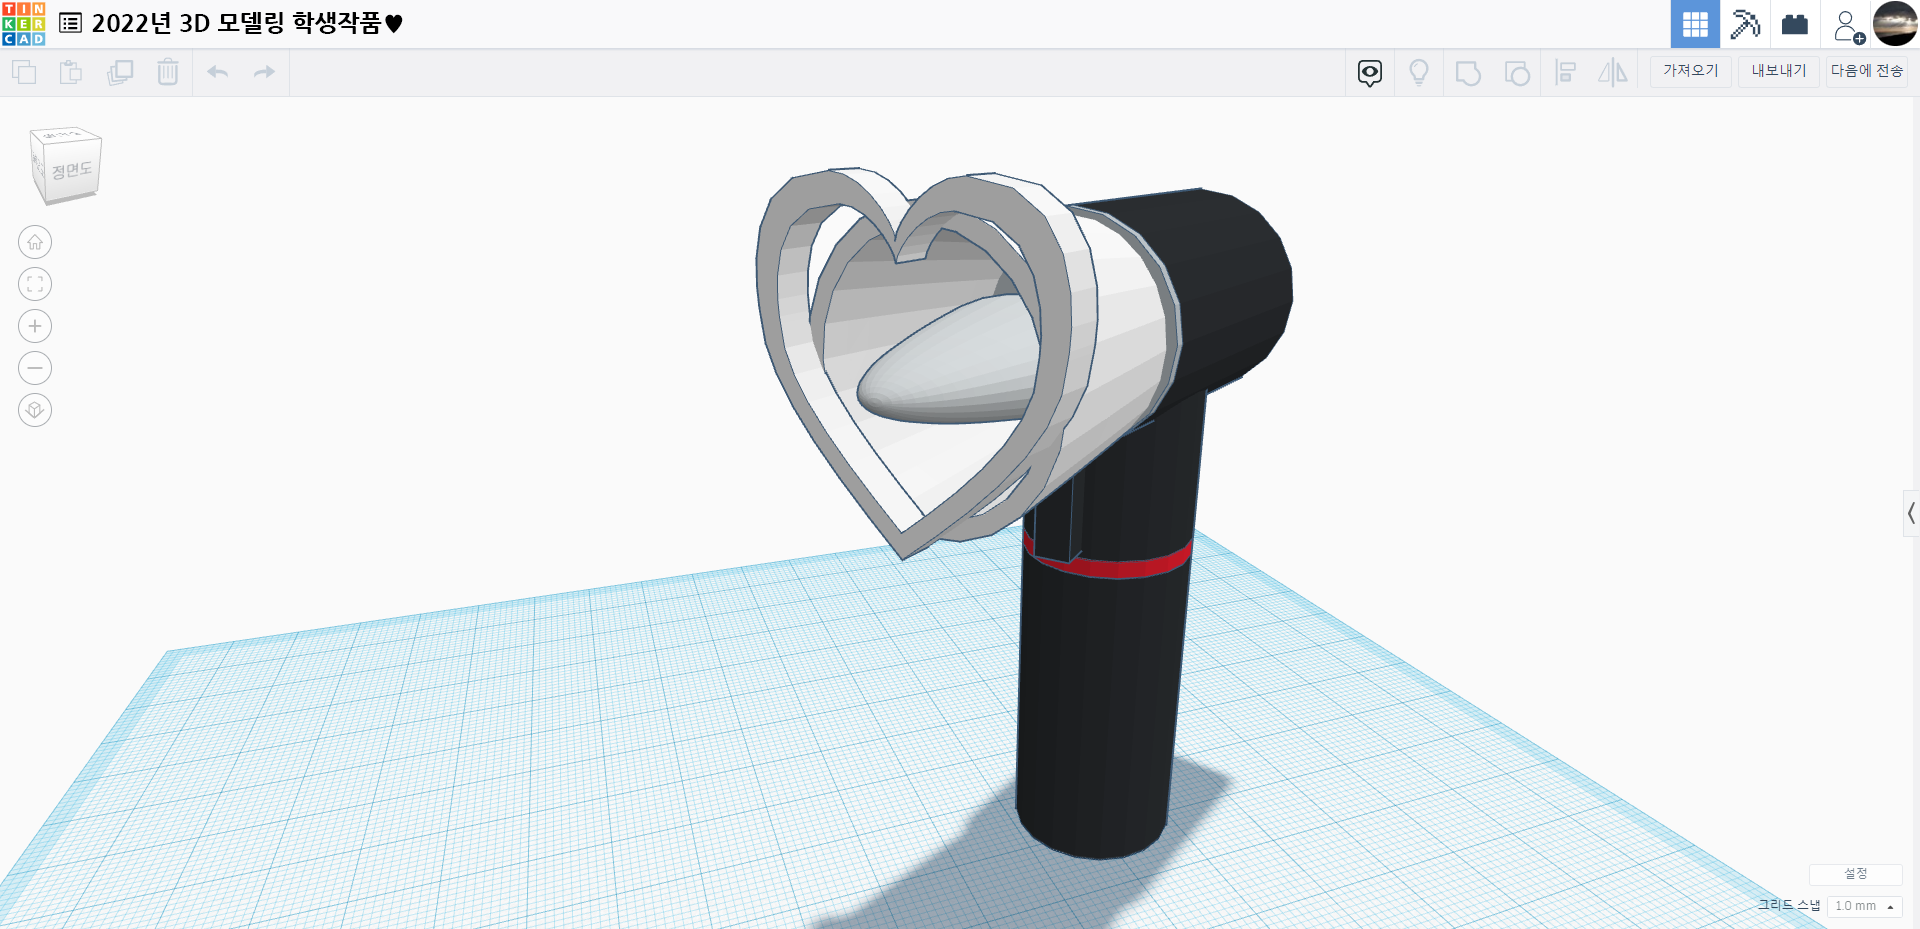
Task: Click the Redo arrow
Action: click(x=264, y=72)
